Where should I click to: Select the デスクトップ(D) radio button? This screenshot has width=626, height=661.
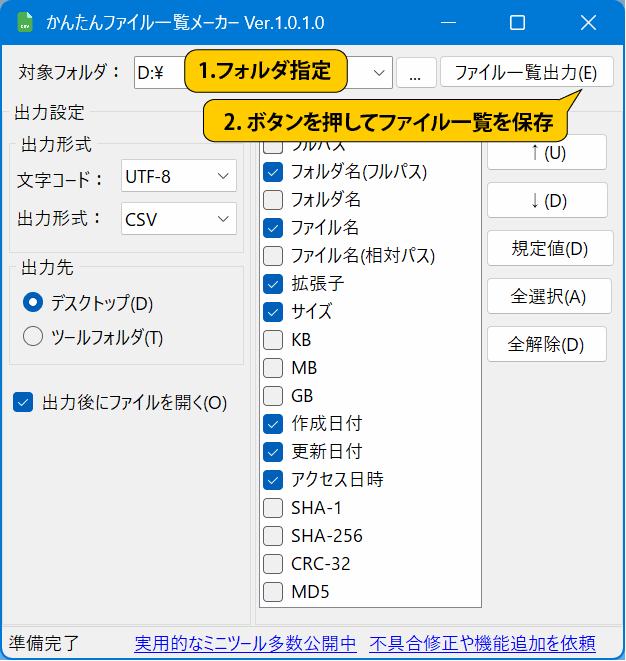[x=33, y=302]
